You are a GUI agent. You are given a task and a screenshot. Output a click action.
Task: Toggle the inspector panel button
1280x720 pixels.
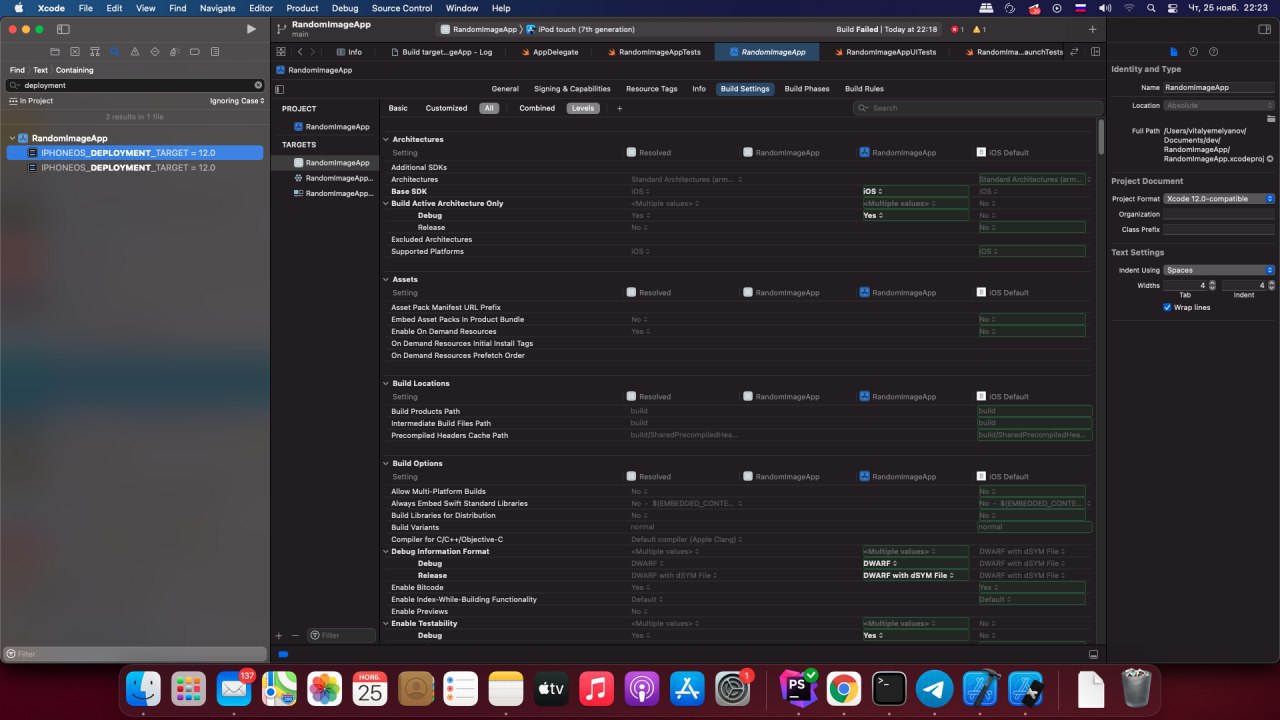click(1264, 29)
